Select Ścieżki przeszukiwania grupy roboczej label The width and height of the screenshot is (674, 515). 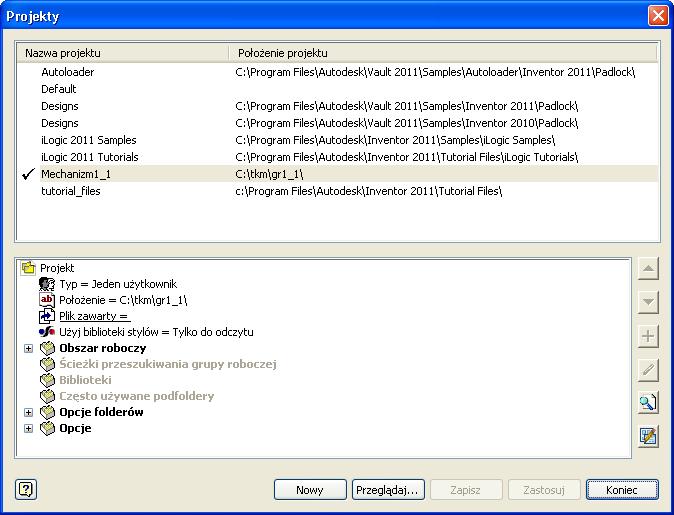pyautogui.click(x=168, y=364)
